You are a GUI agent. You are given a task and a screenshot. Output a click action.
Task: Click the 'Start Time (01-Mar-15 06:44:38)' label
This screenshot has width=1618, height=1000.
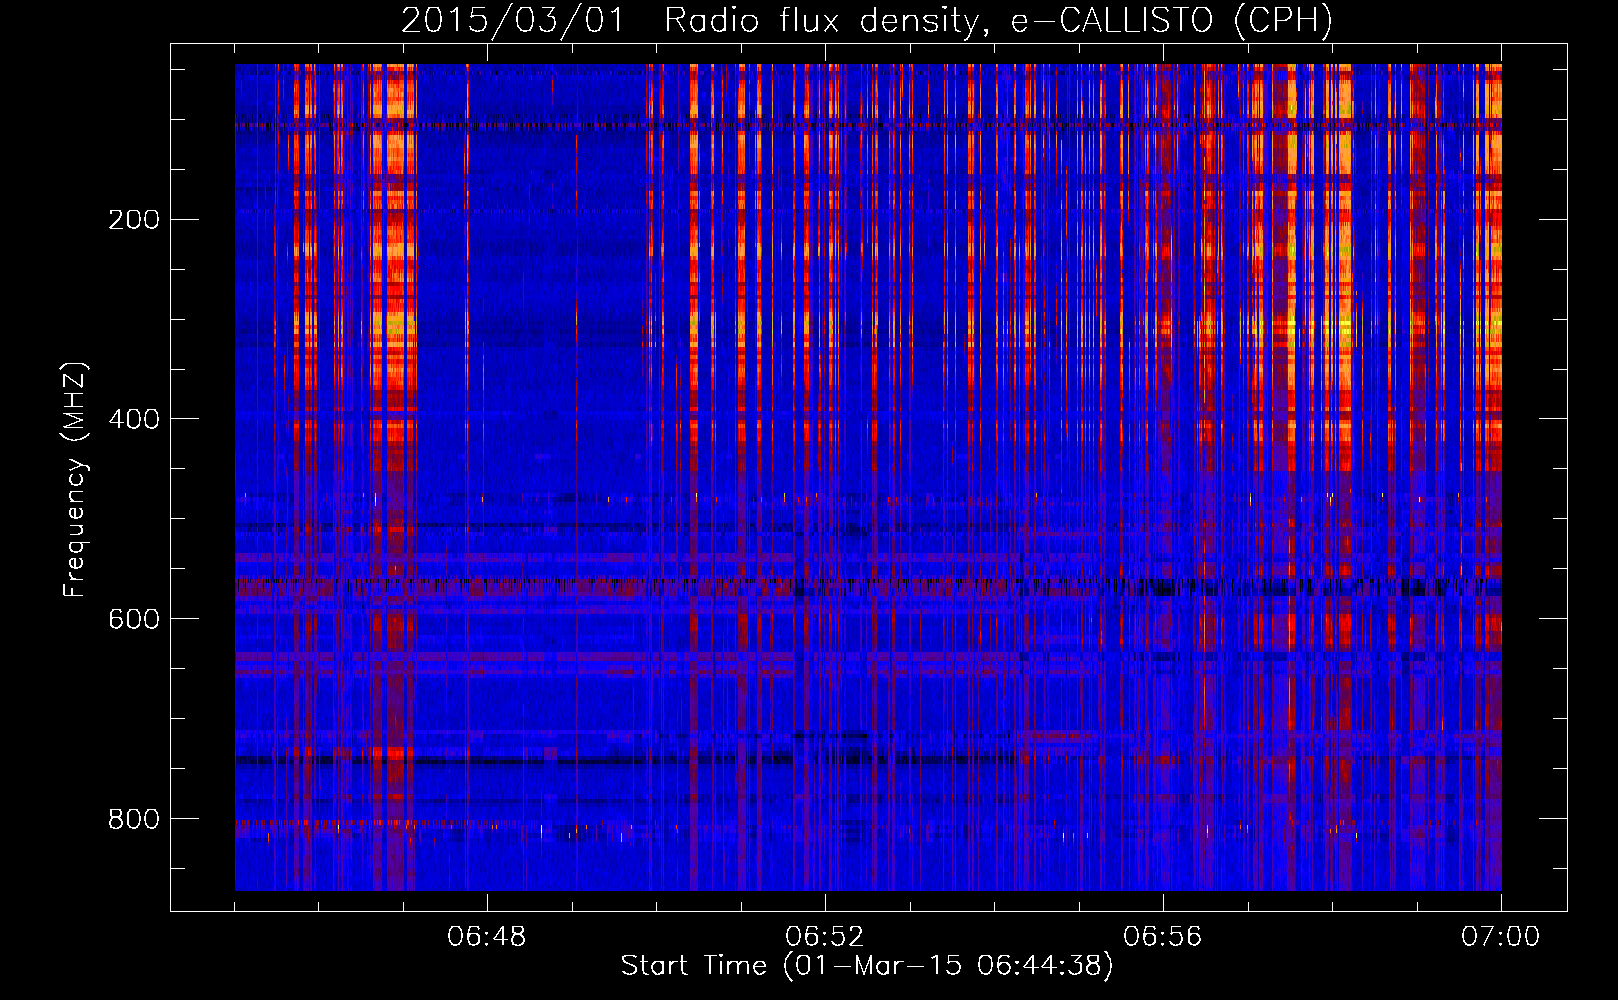point(867,966)
